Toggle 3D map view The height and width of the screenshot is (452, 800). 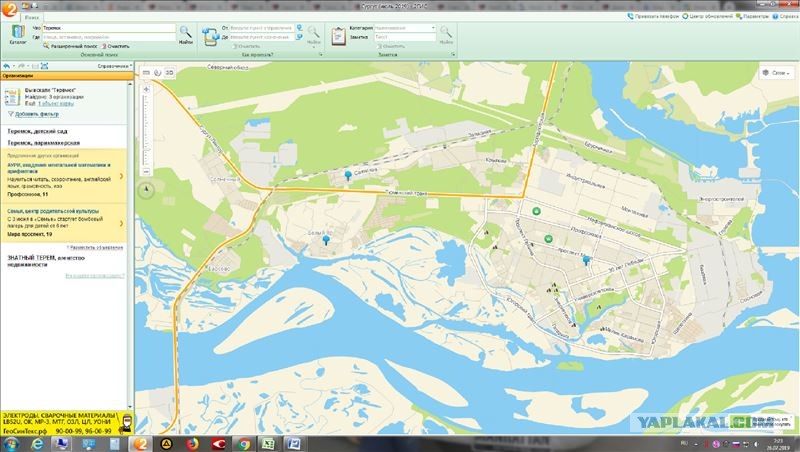click(169, 73)
